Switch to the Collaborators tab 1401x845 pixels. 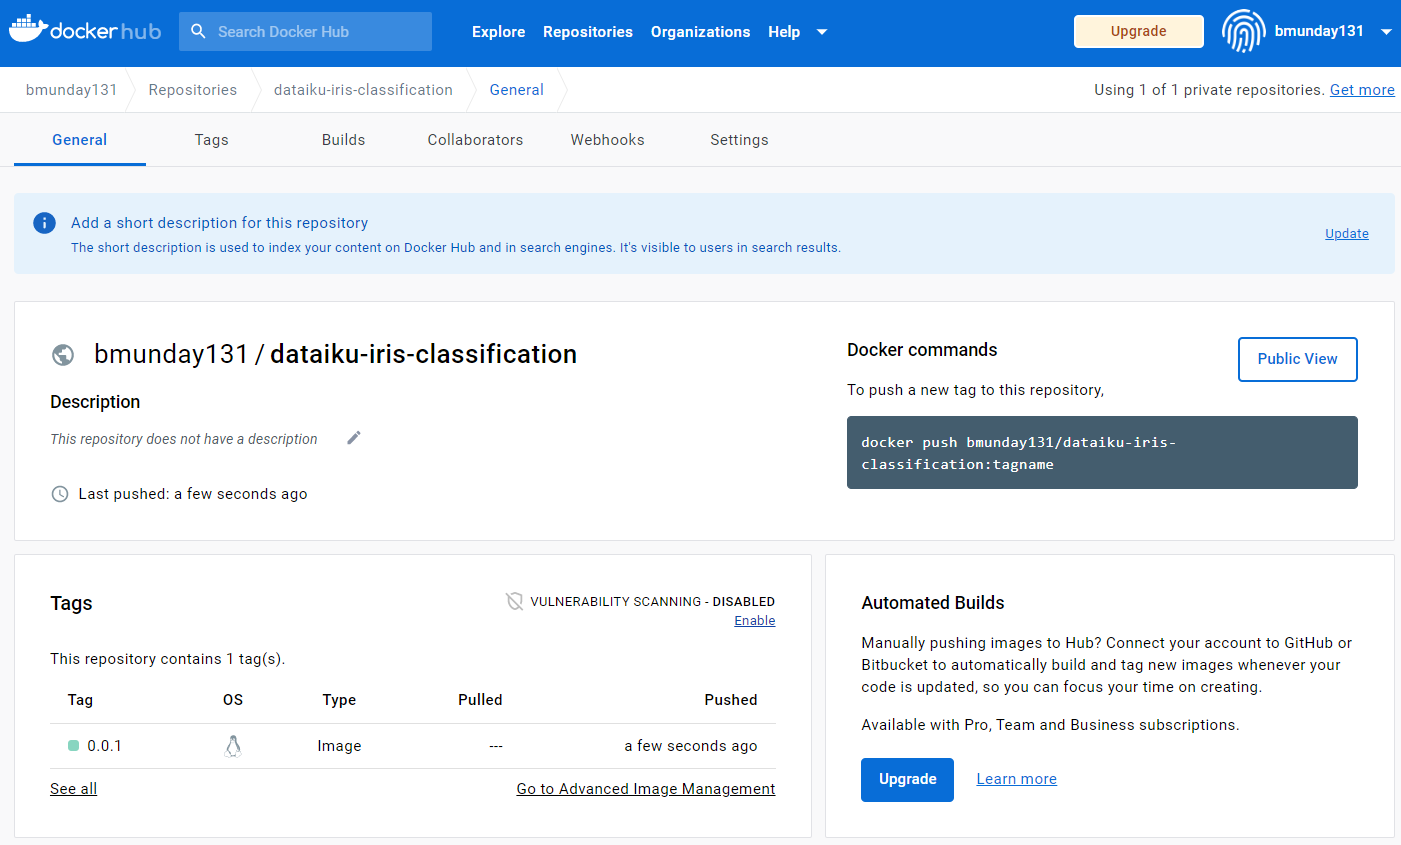pyautogui.click(x=476, y=140)
